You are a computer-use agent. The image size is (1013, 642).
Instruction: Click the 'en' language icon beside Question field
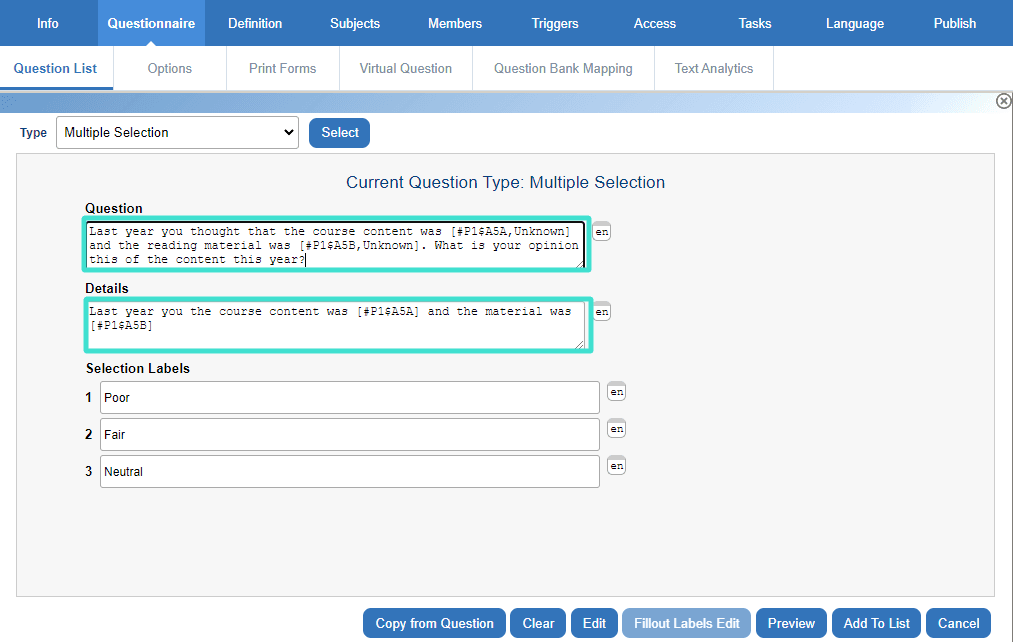(x=601, y=232)
